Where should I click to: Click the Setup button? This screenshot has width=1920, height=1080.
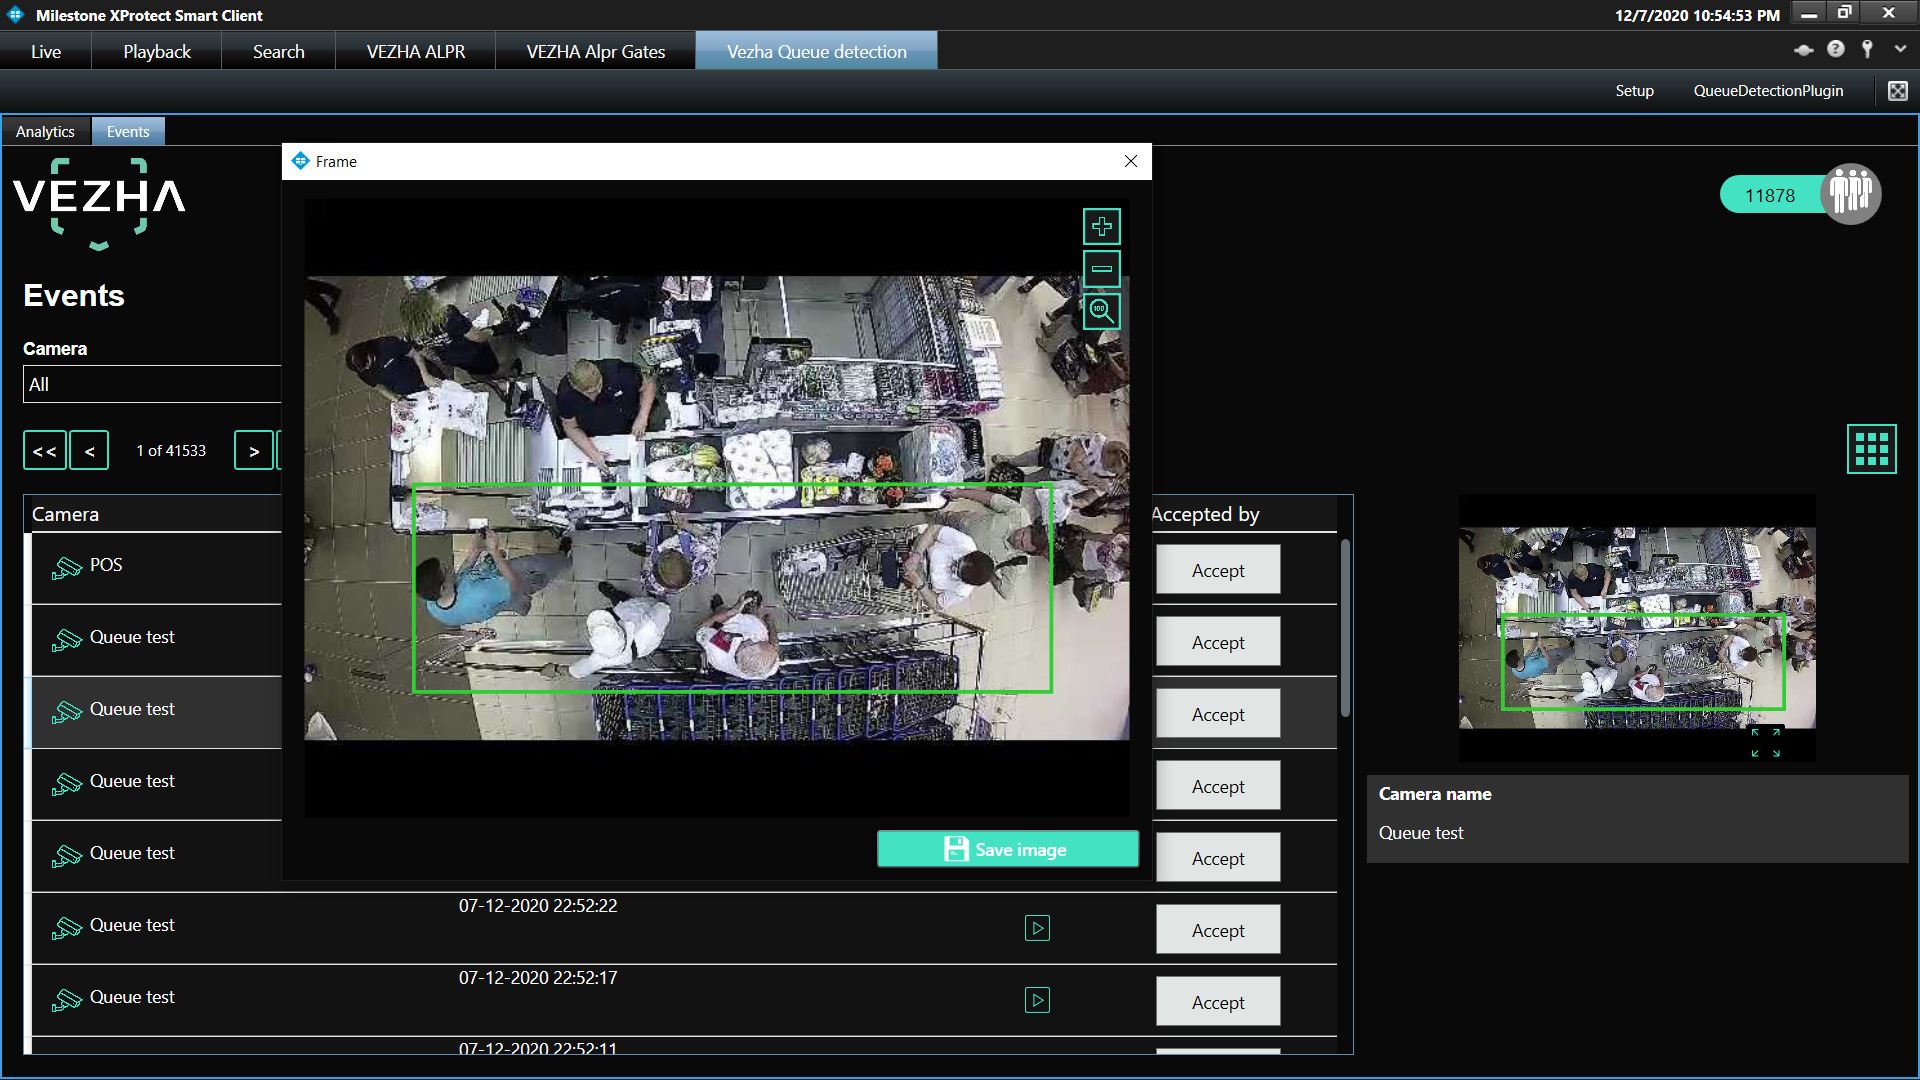coord(1634,91)
